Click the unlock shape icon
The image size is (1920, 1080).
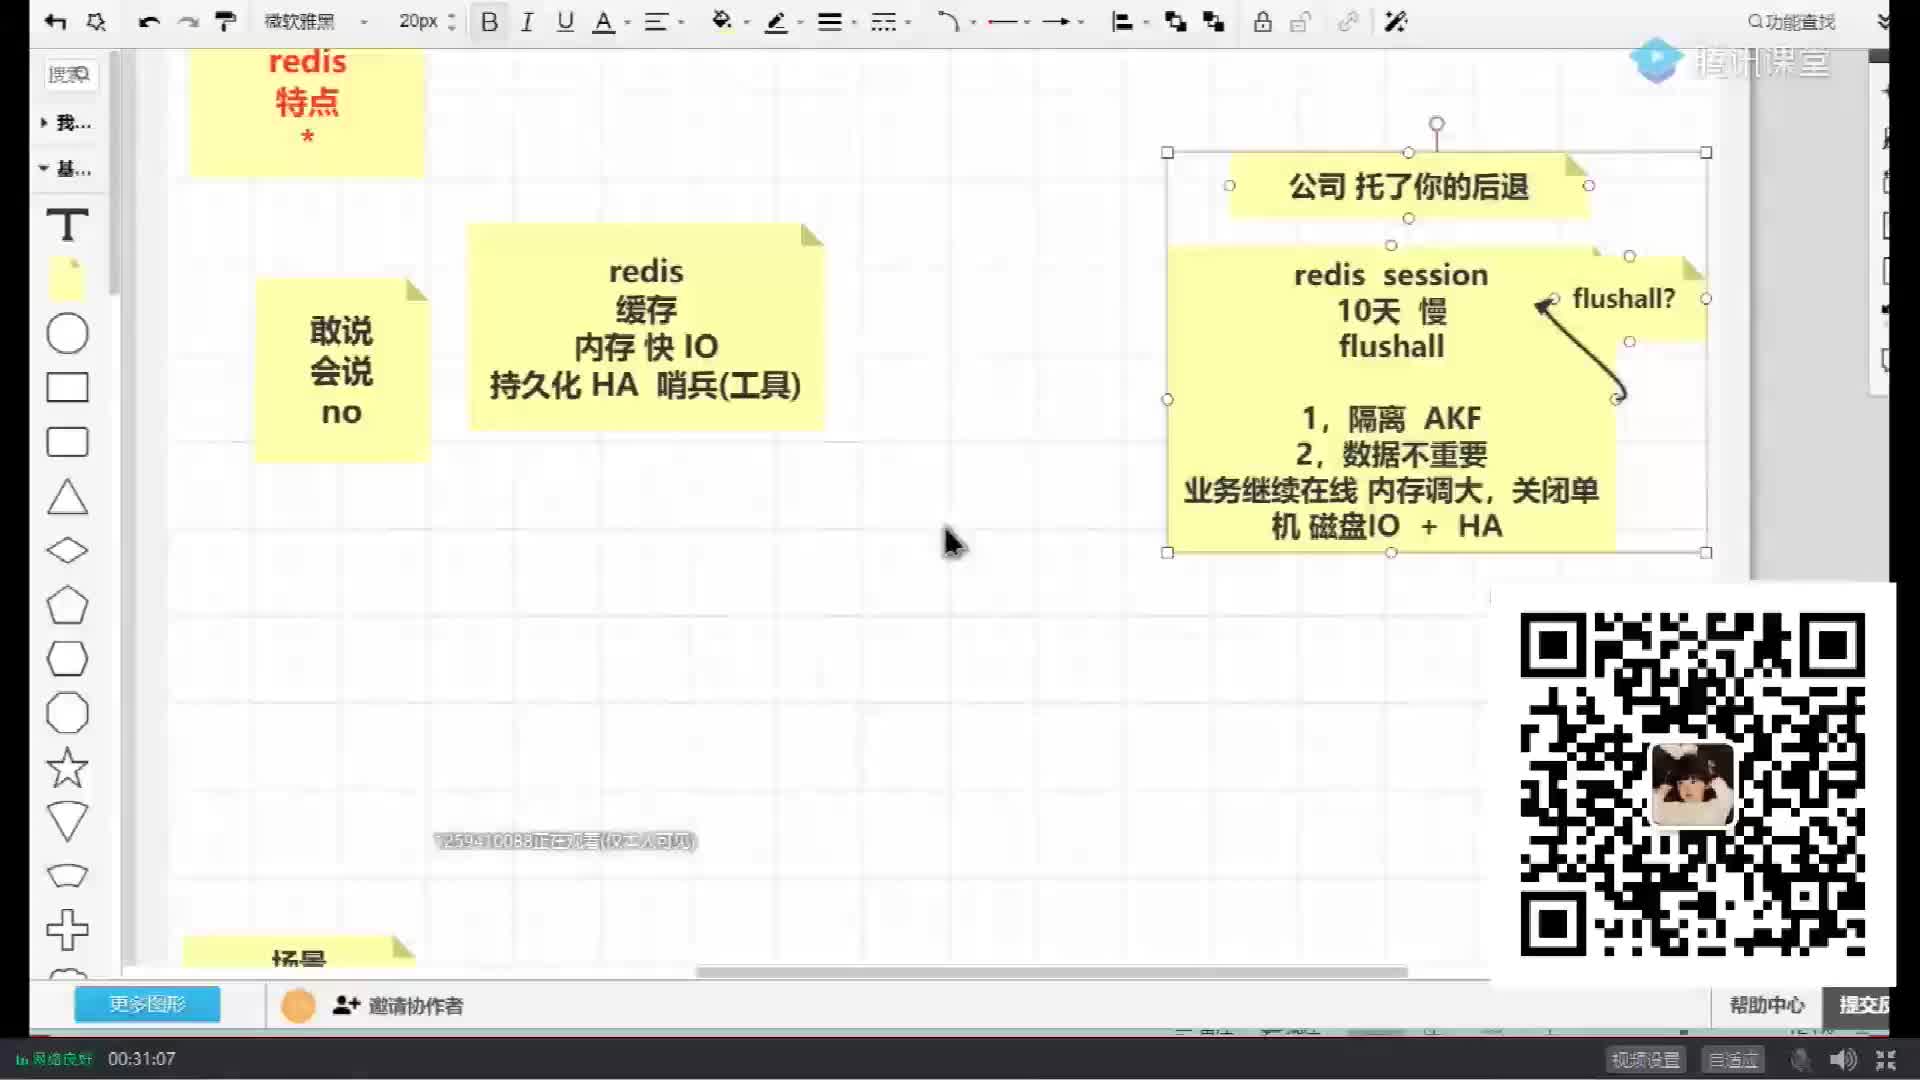[1300, 22]
